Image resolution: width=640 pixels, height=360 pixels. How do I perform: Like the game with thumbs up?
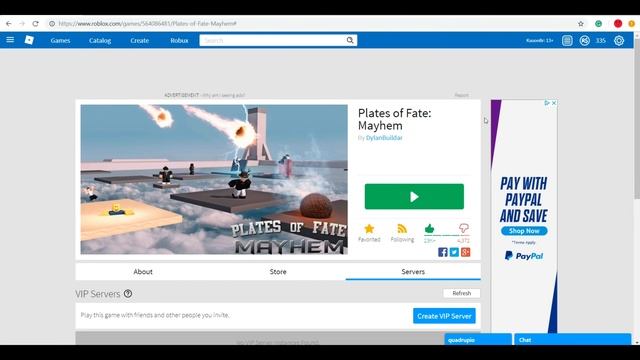[429, 229]
